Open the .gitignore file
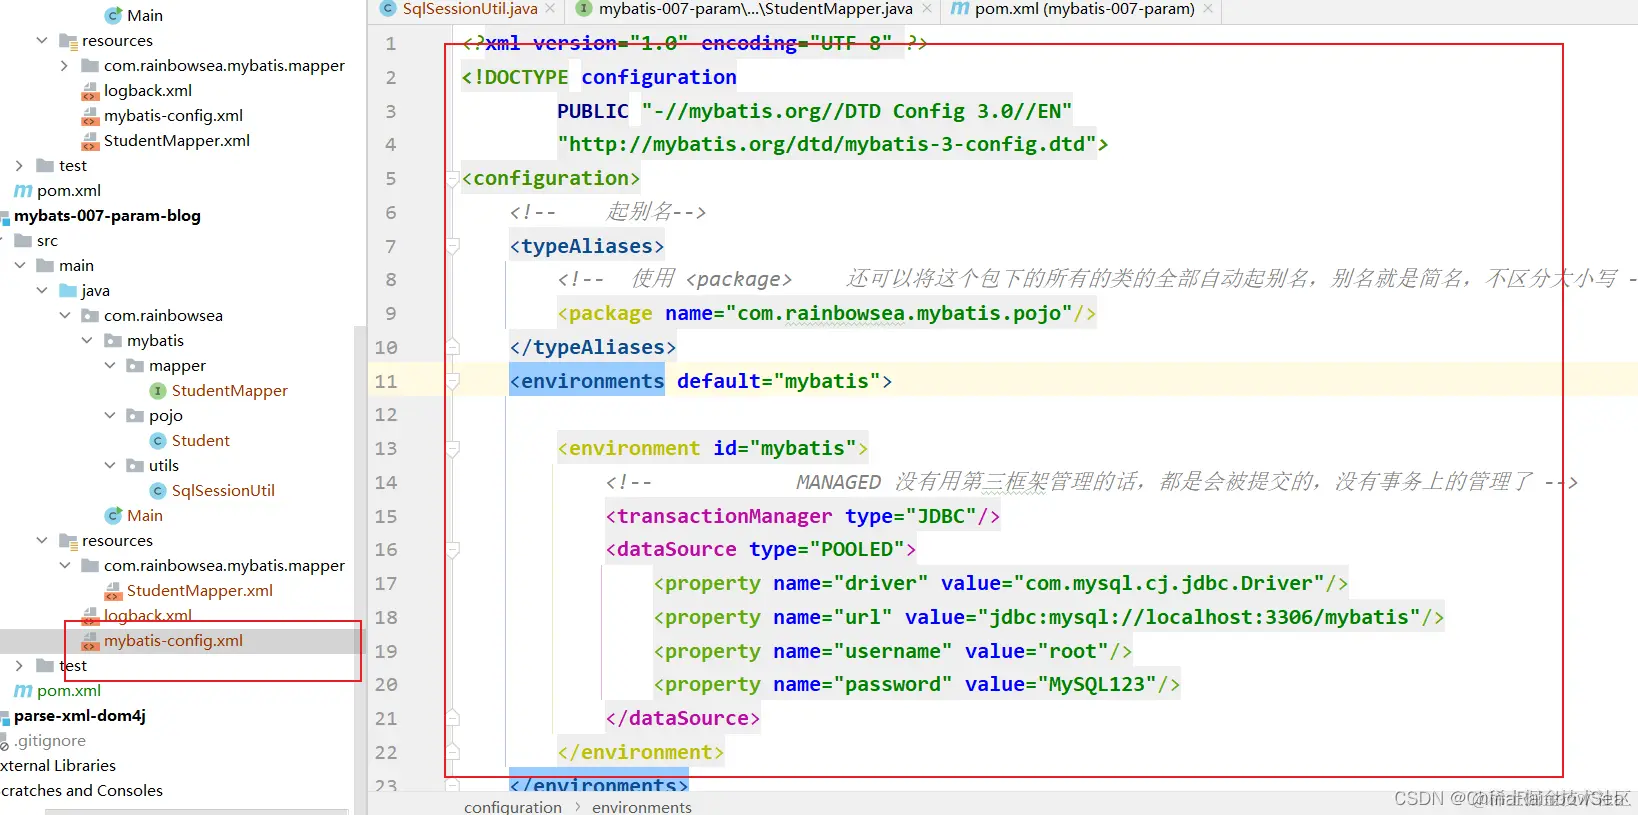Image resolution: width=1638 pixels, height=815 pixels. coord(49,740)
